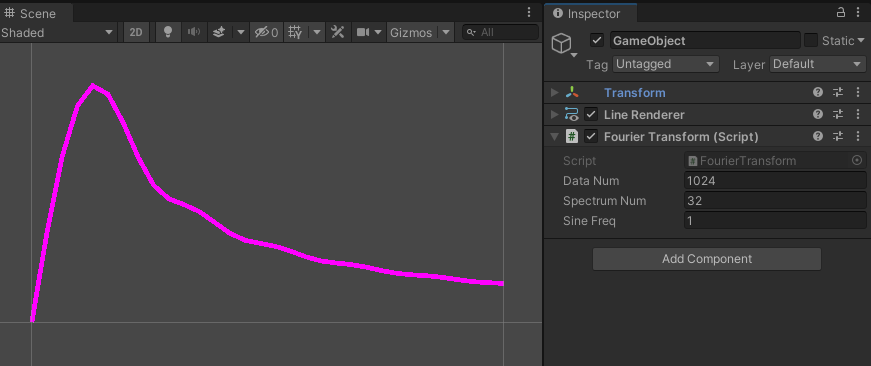Click the scene camera icon

363,32
